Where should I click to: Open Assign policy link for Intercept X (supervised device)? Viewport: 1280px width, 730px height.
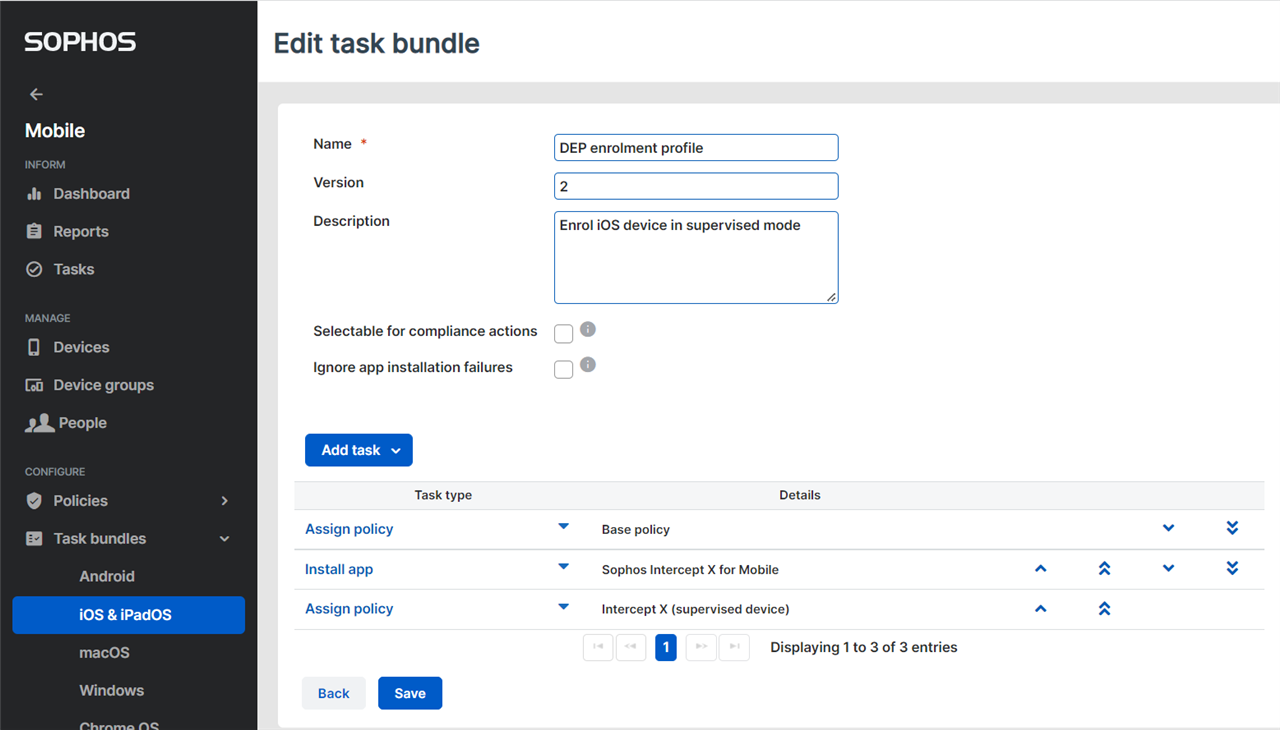pyautogui.click(x=349, y=609)
